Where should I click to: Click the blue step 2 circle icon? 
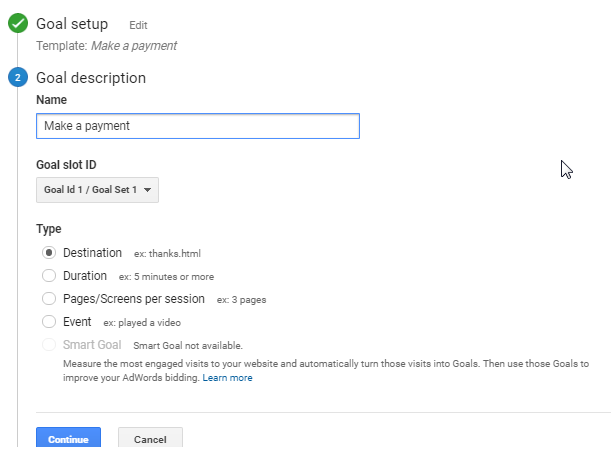click(x=18, y=78)
